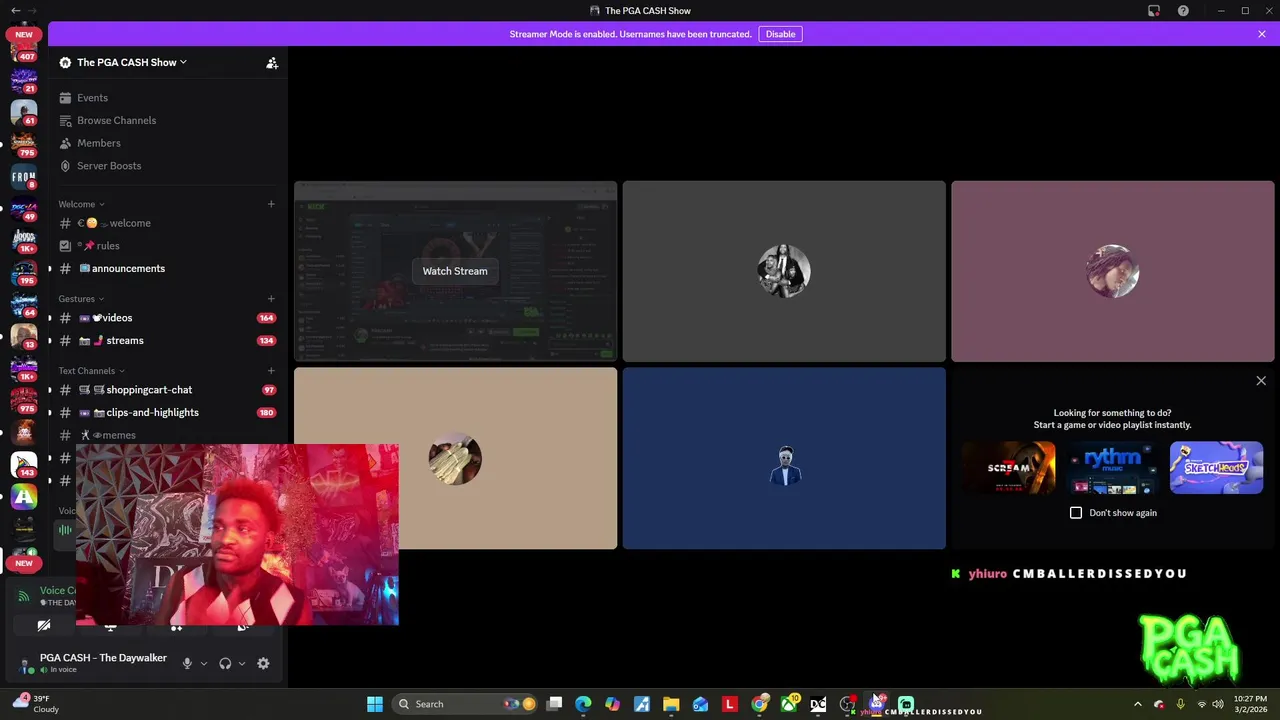The width and height of the screenshot is (1280, 720).
Task: Select the grey voice participant tile
Action: (x=784, y=271)
